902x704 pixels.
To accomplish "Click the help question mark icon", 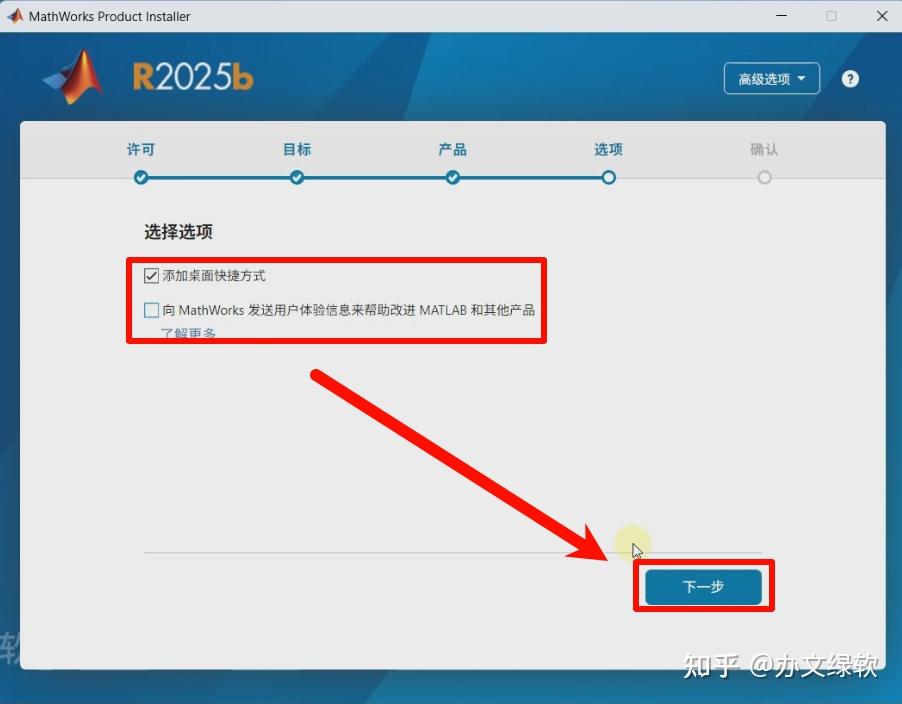I will [x=850, y=79].
